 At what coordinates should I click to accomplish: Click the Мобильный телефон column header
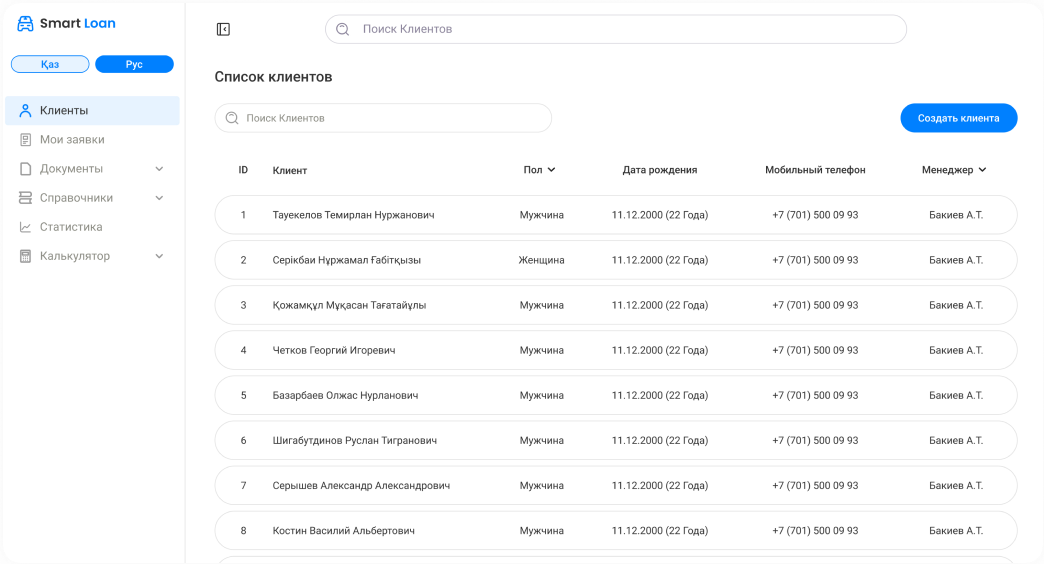815,170
